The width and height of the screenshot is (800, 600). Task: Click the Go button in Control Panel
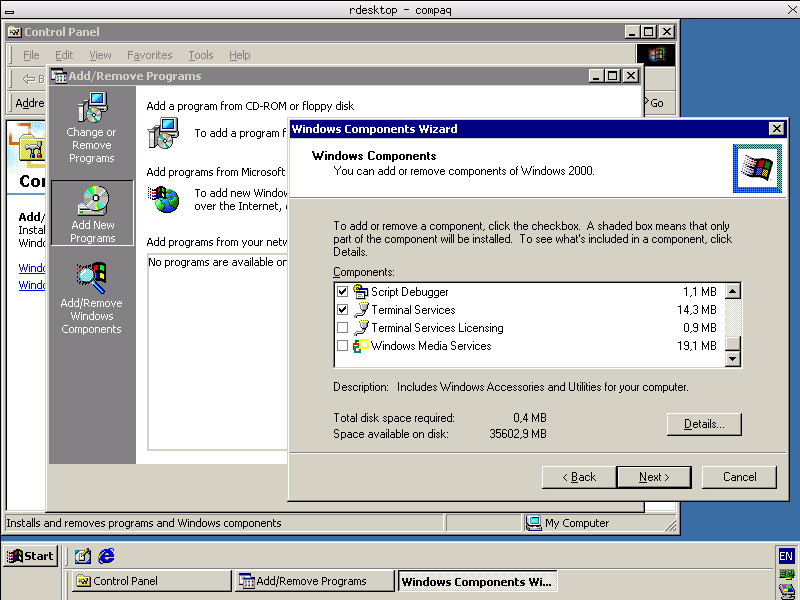pos(656,103)
